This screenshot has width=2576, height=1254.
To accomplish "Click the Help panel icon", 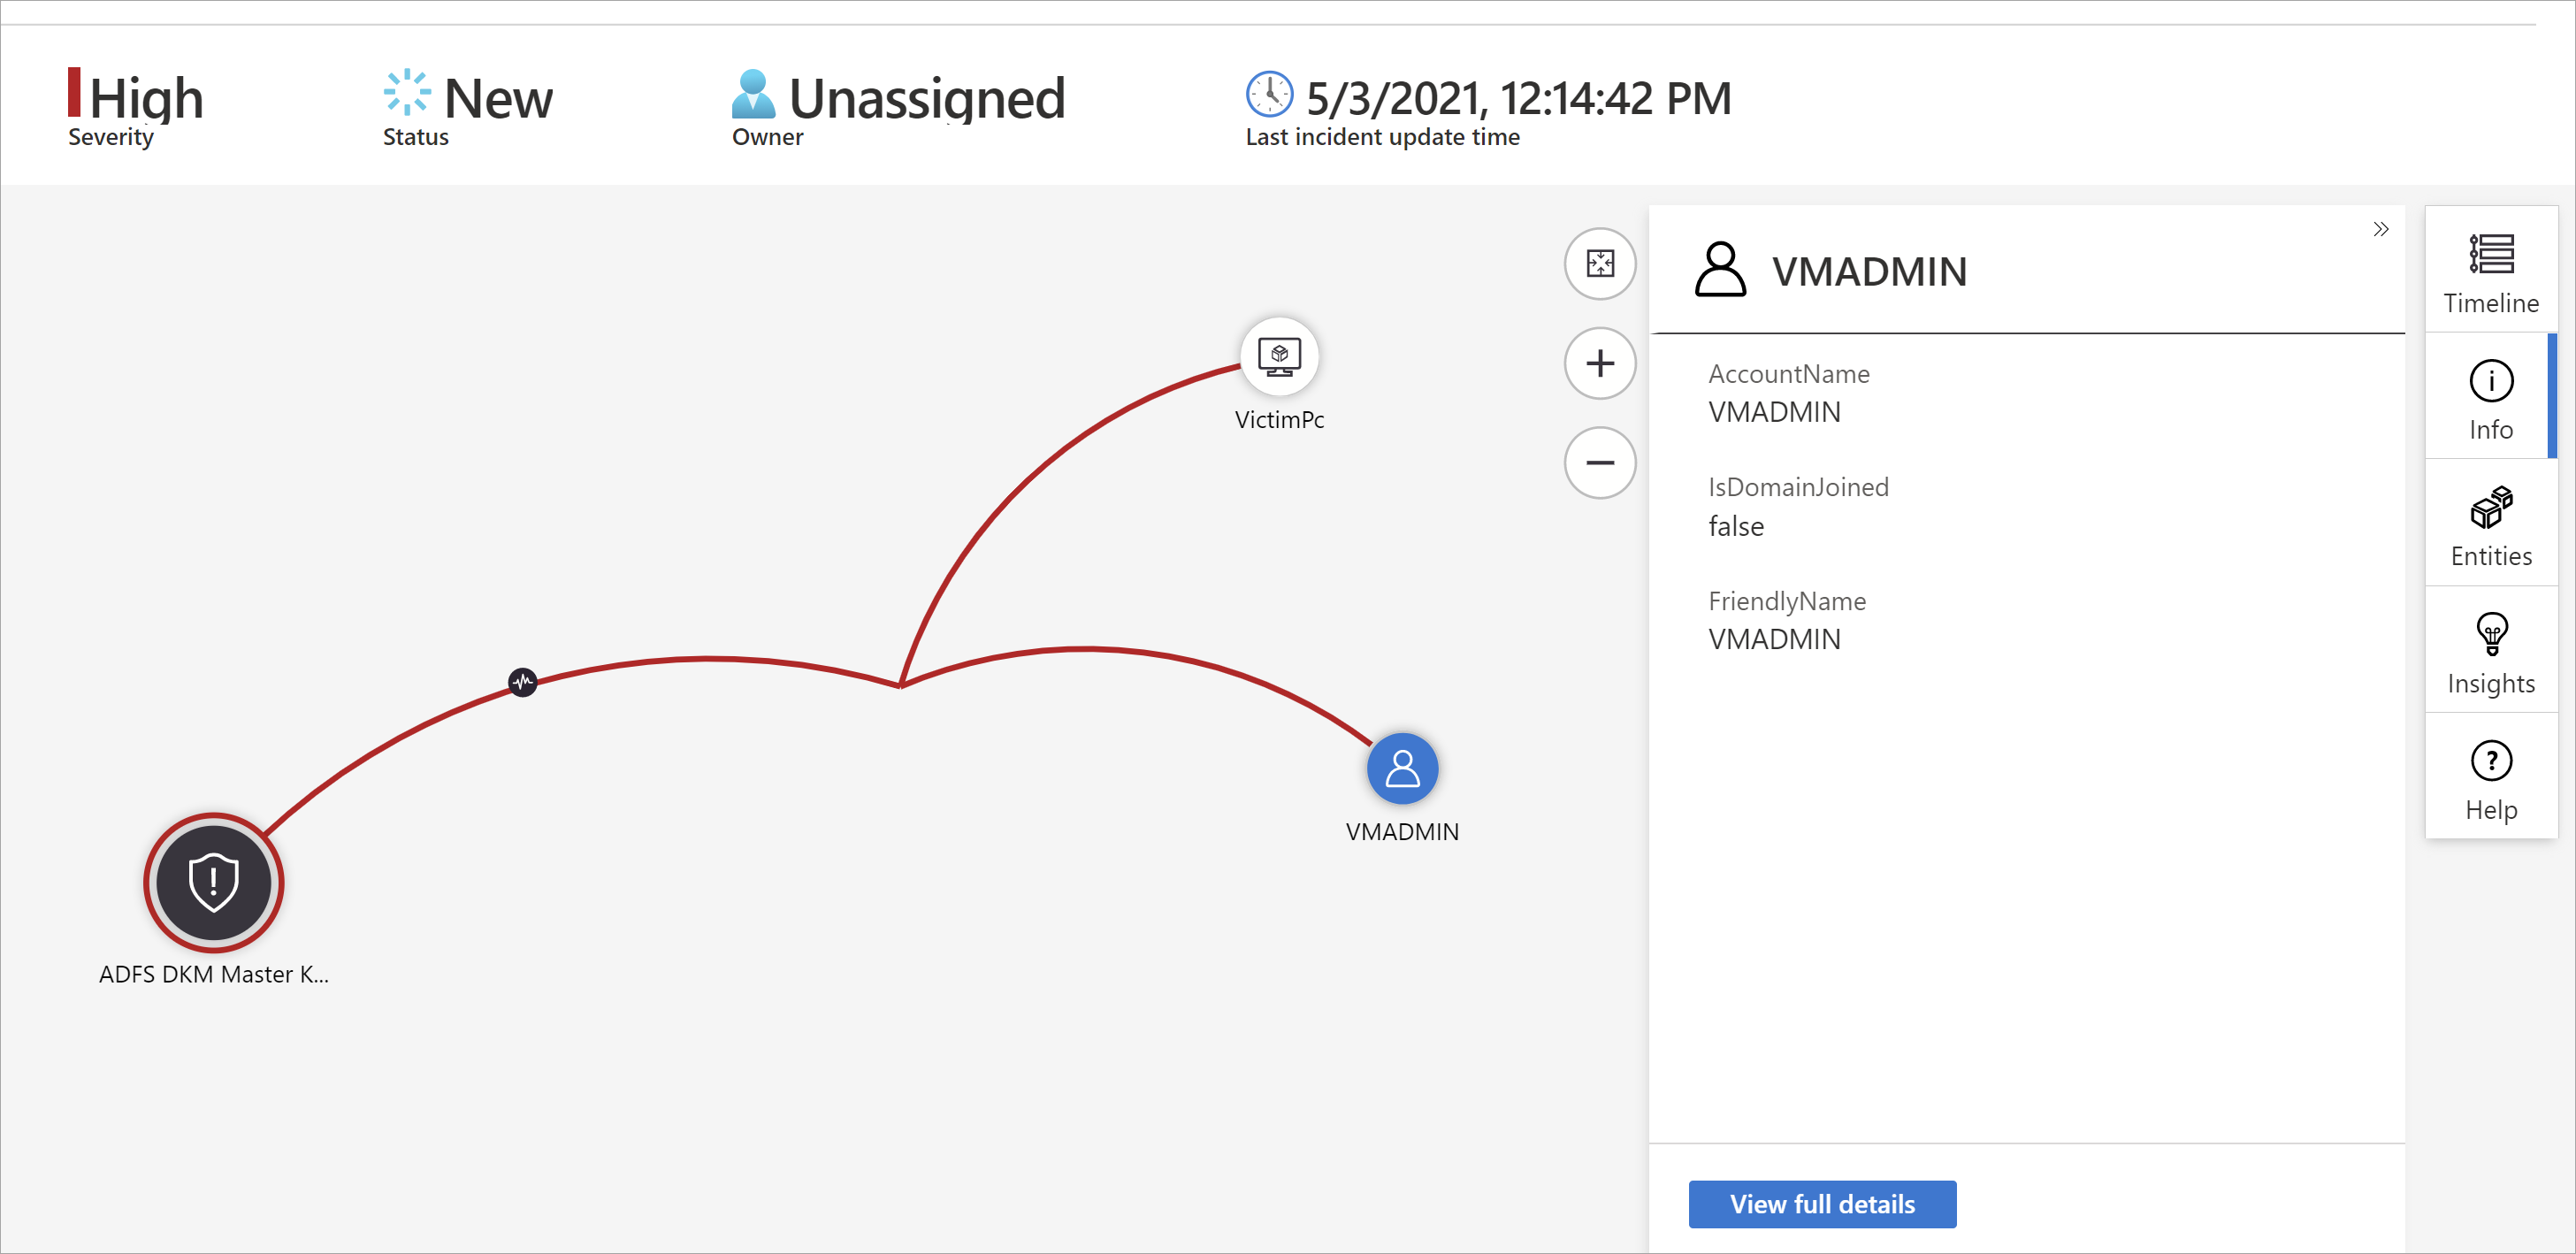I will coord(2492,761).
